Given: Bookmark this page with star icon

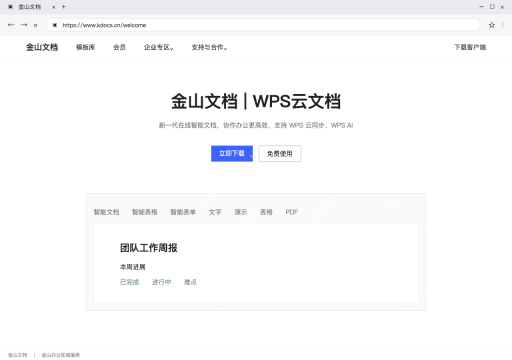Looking at the screenshot, I should click(x=492, y=25).
